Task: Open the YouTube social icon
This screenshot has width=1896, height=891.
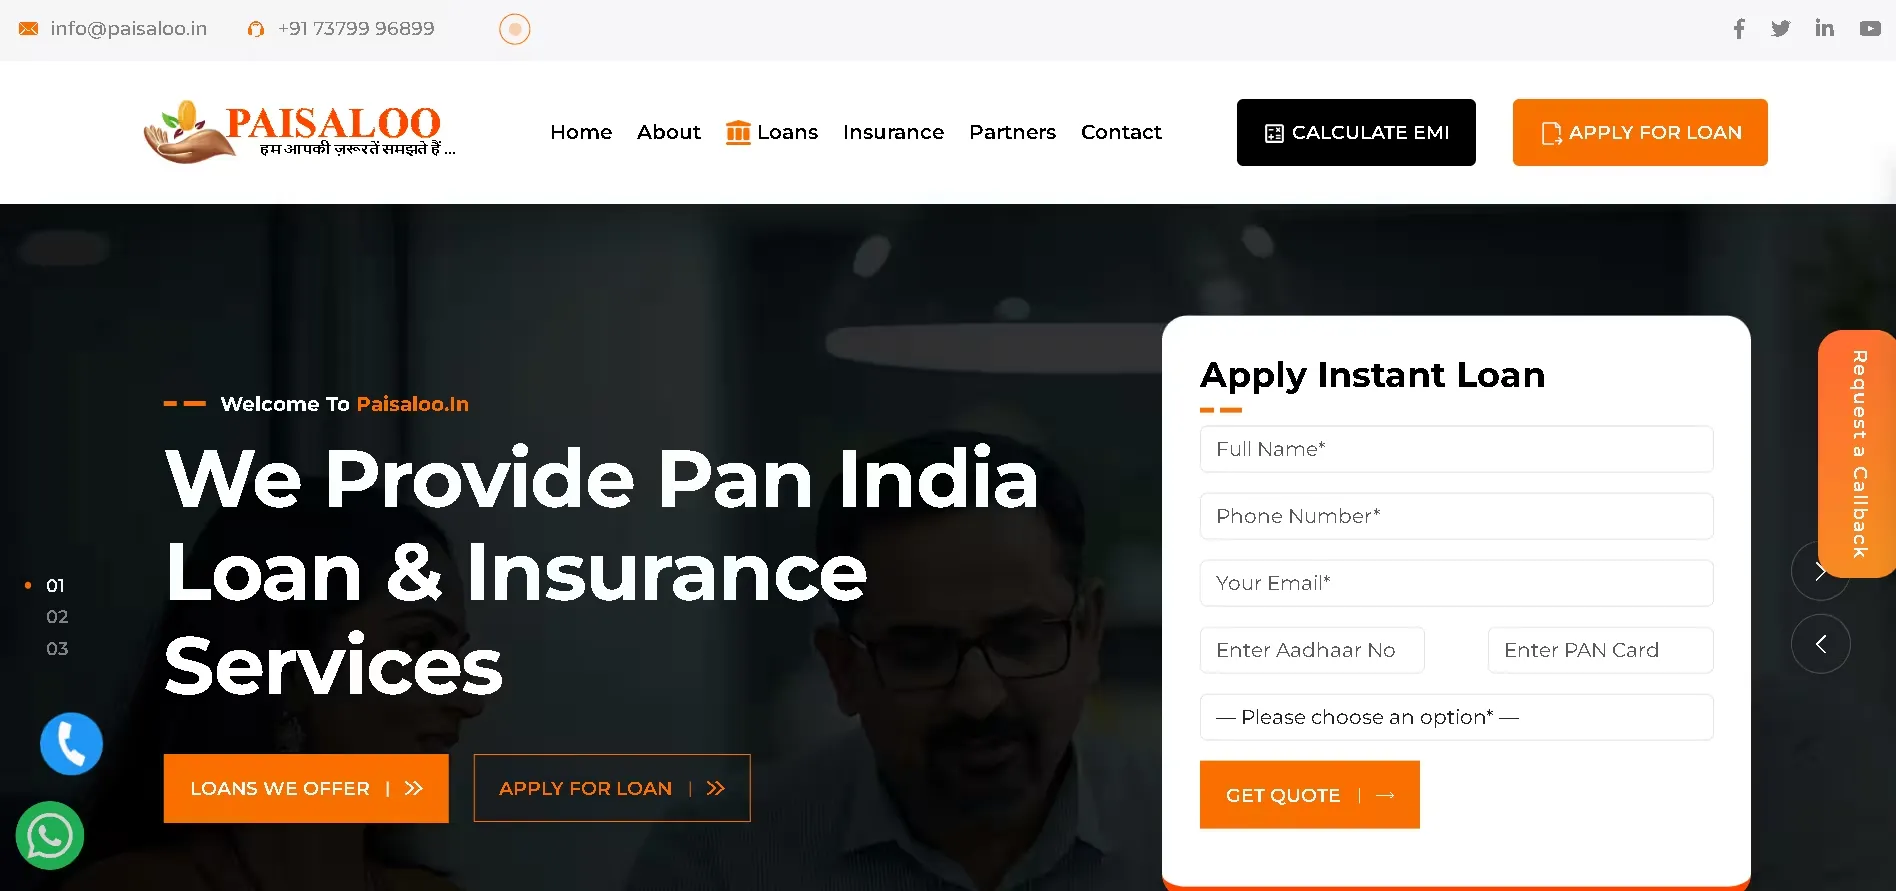Action: 1870,29
